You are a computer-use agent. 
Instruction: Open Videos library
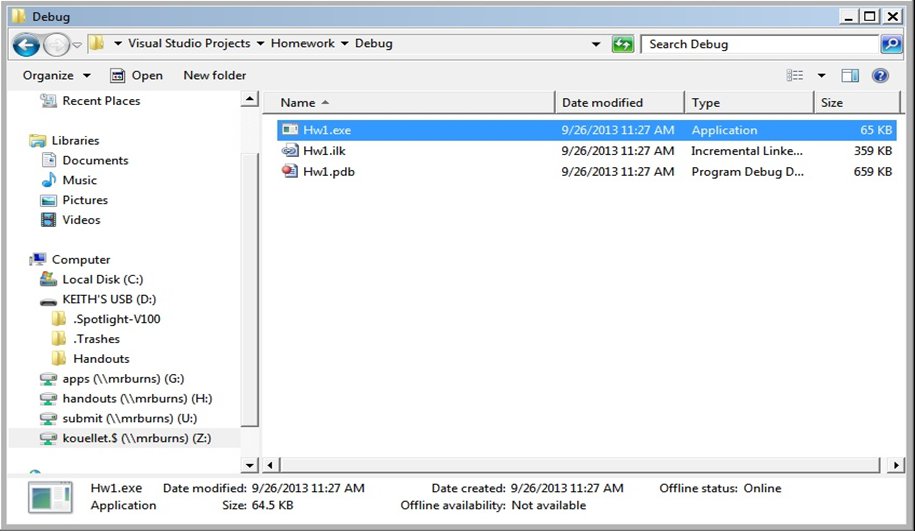point(81,219)
